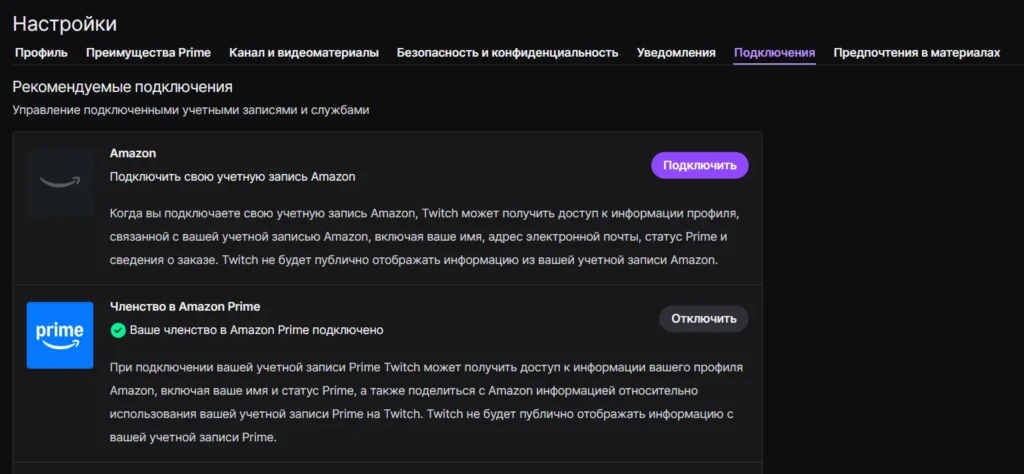Click the Рекомендуемые подключения heading
Viewport: 1024px width, 474px height.
pyautogui.click(x=123, y=87)
